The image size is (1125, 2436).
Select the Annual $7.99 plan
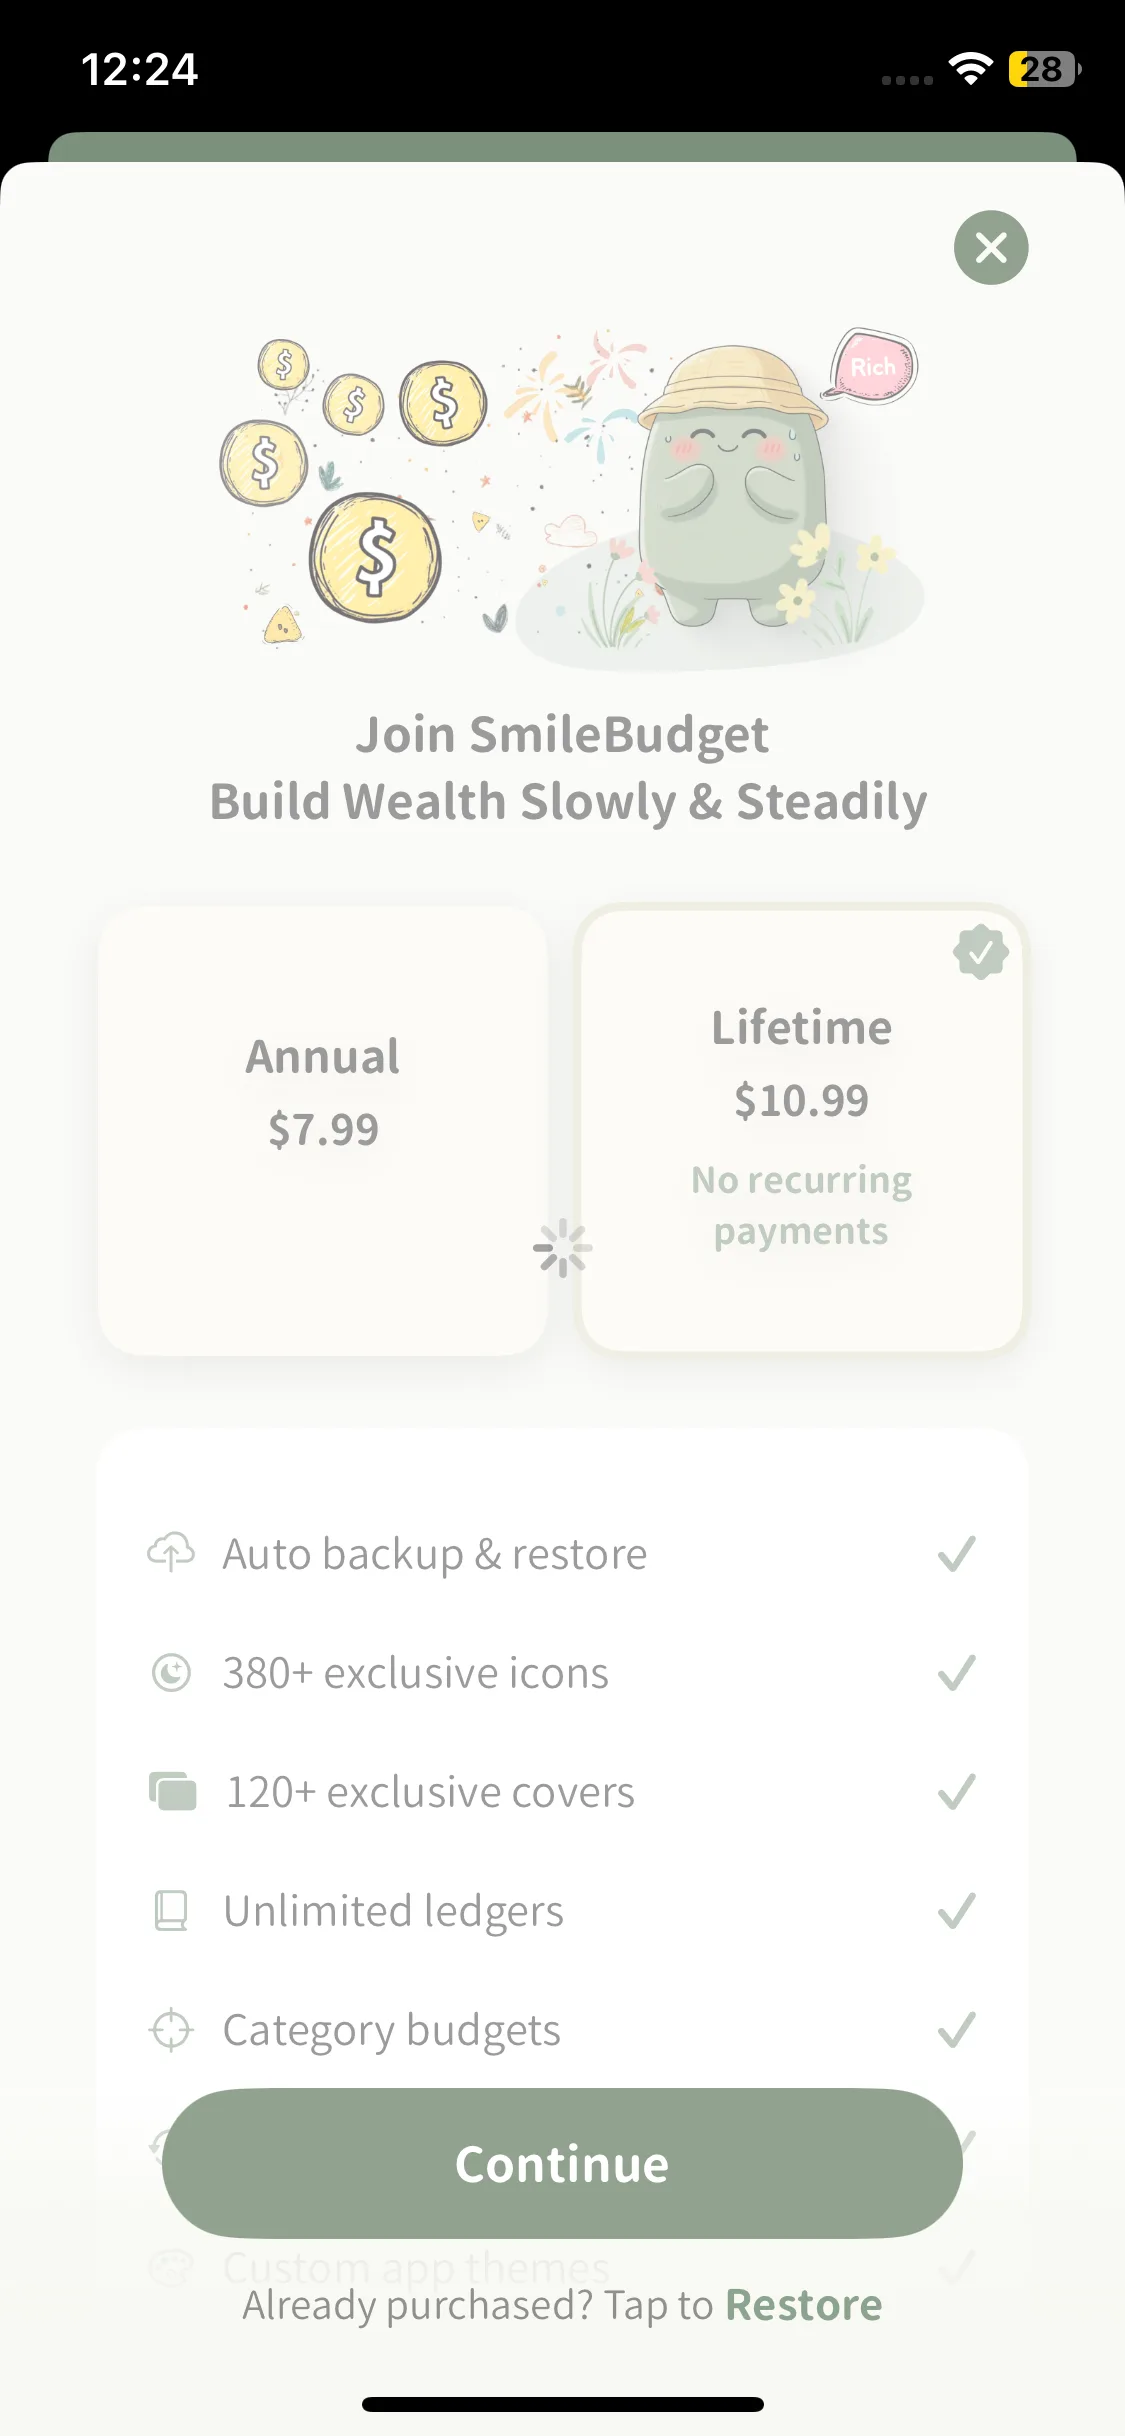pos(323,1130)
